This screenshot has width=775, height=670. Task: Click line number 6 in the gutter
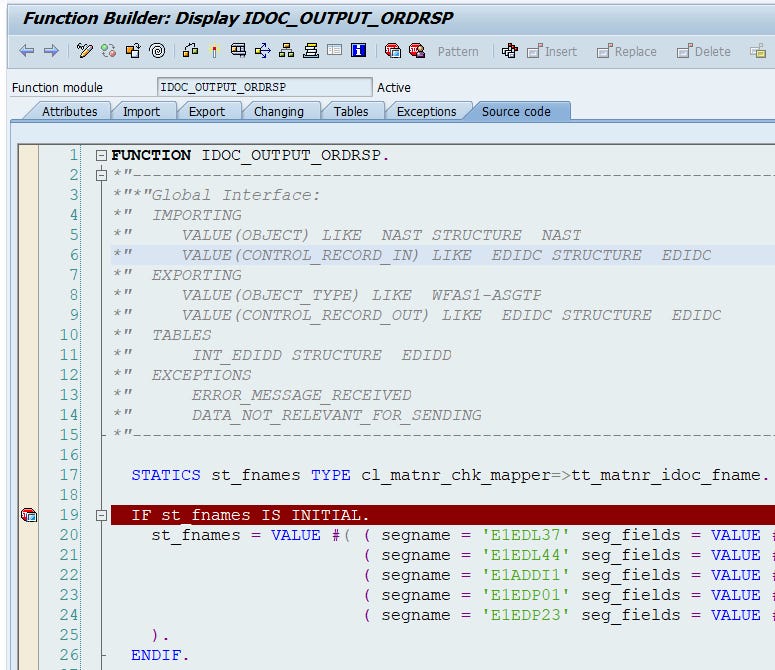coord(74,255)
